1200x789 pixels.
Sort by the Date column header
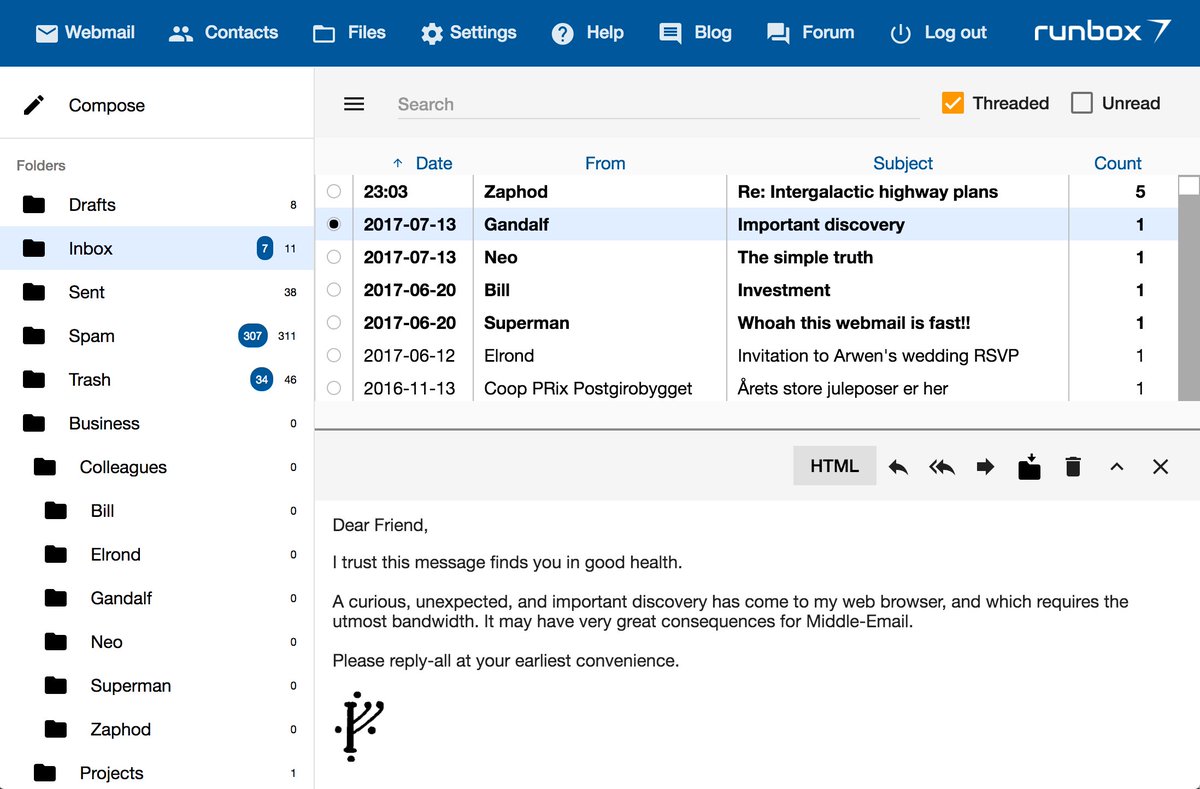[x=433, y=163]
